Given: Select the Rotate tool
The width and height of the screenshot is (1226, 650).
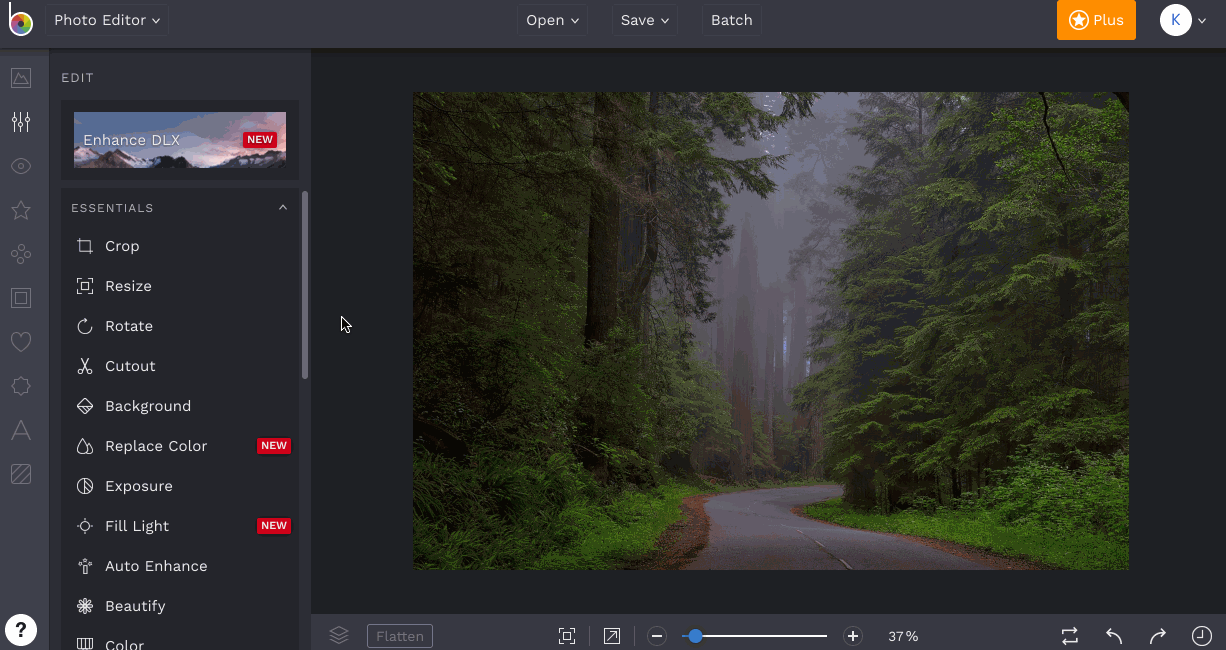Looking at the screenshot, I should (180, 326).
